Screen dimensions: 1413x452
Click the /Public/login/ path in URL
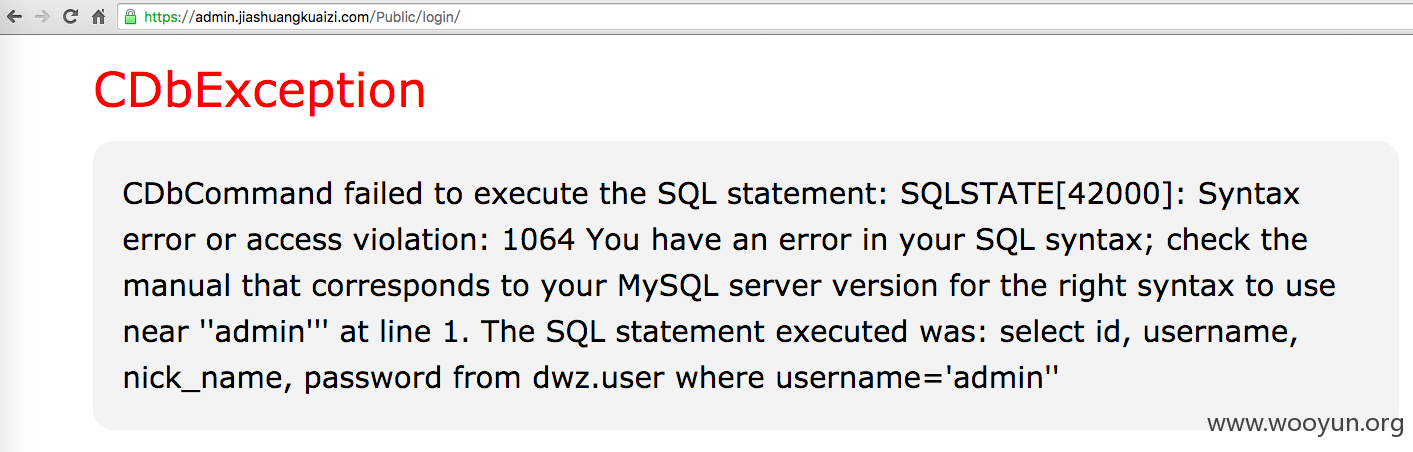click(417, 18)
